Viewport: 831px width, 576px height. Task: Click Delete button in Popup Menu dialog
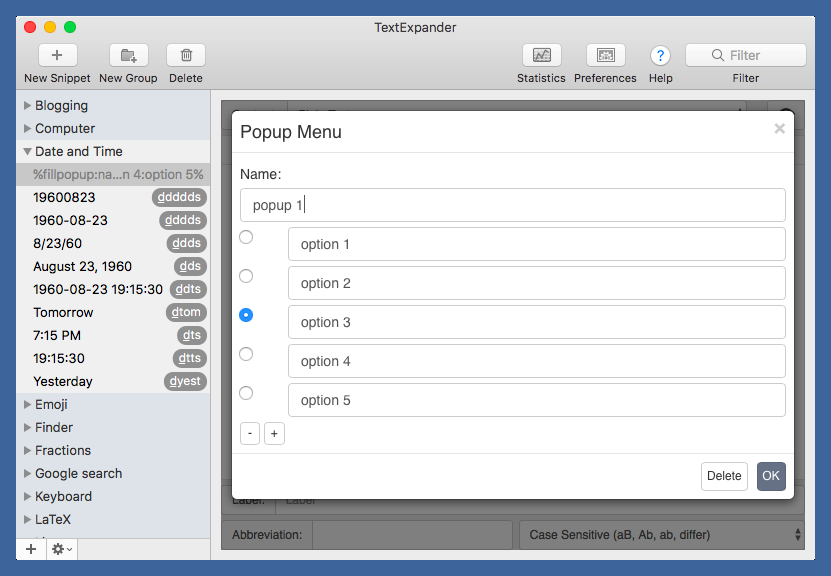pyautogui.click(x=724, y=477)
